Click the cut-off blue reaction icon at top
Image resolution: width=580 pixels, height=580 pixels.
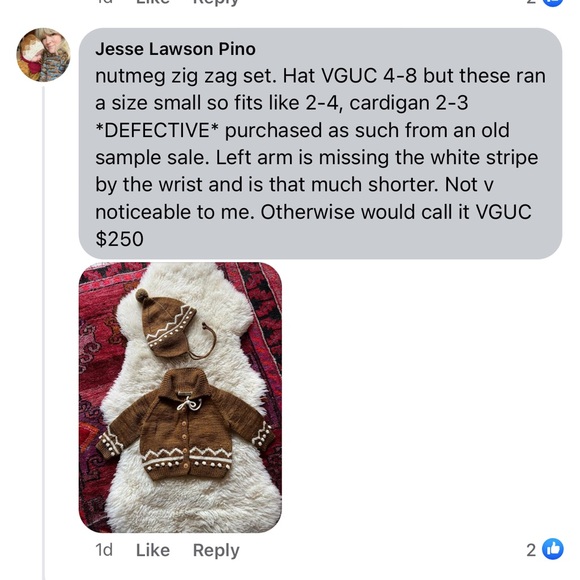553,3
